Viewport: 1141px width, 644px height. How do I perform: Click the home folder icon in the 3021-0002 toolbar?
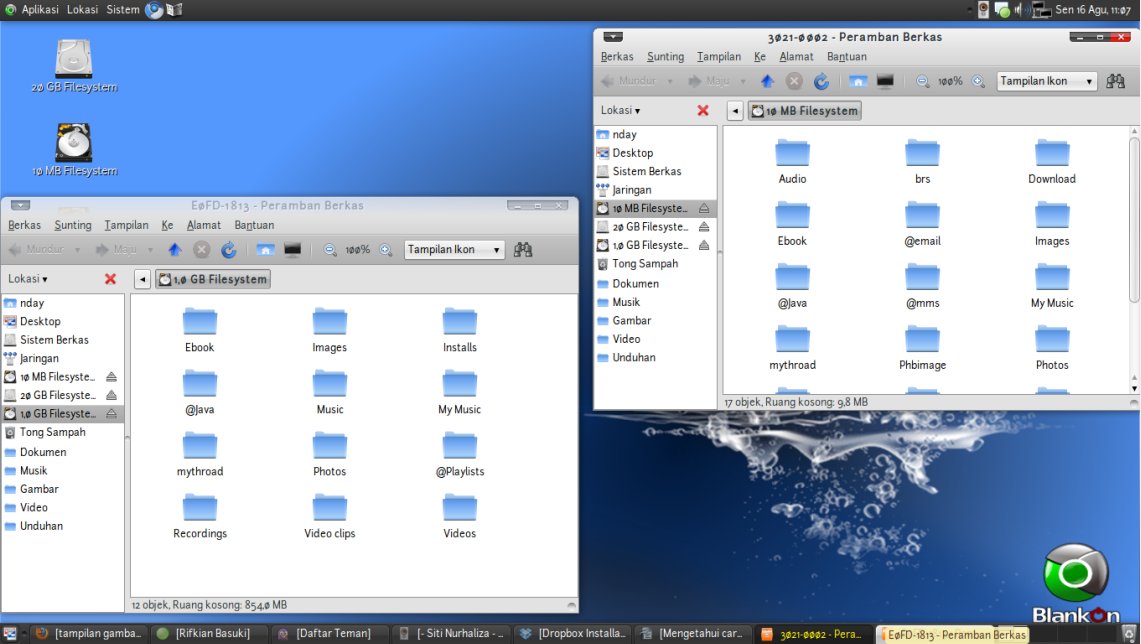pyautogui.click(x=857, y=82)
